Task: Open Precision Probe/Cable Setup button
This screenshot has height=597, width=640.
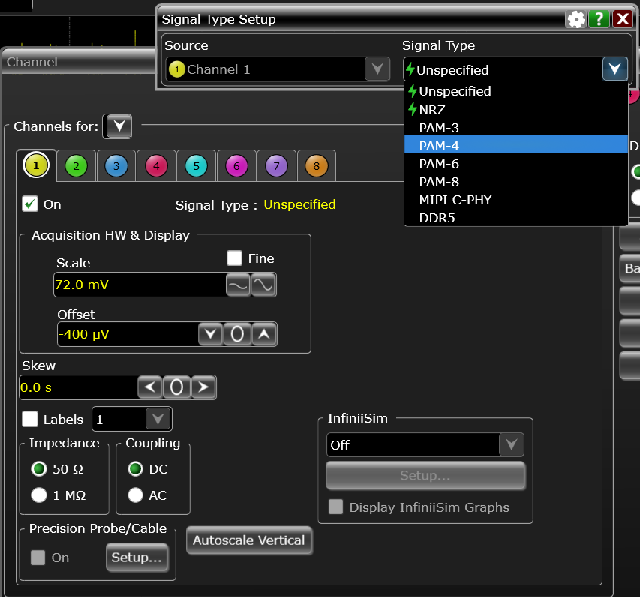Action: coord(137,557)
